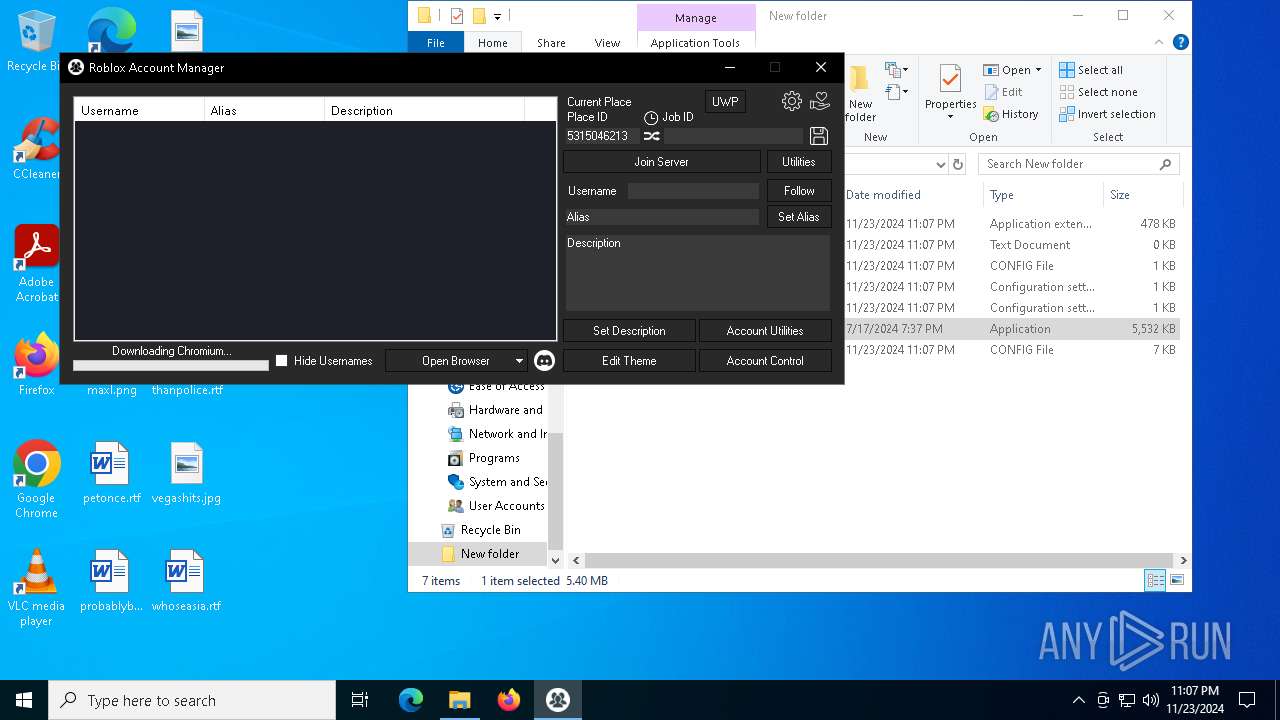Expand the address bar history dropdown
Screen dimensions: 1280x720
(940, 164)
